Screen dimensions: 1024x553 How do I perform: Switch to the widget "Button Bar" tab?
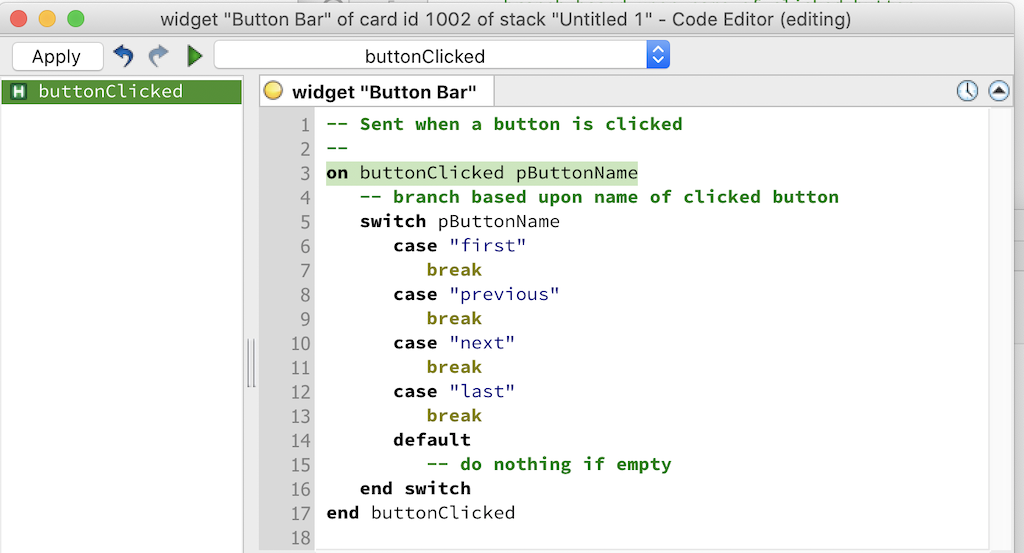point(383,92)
